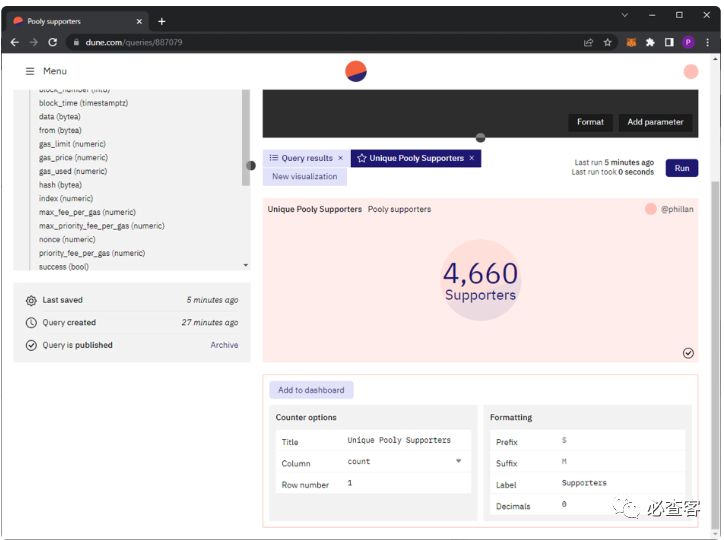
Task: Click the address bar URL
Action: pos(134,42)
